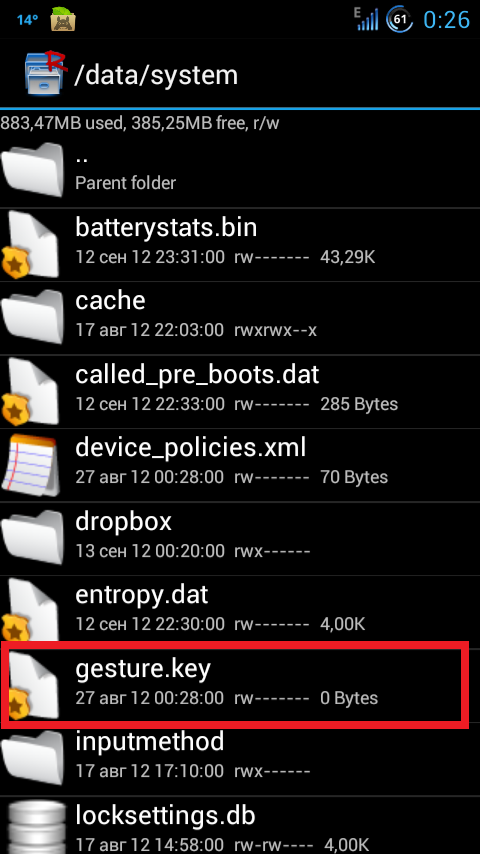
Task: Tap the notification icon in status bar
Action: point(63,20)
